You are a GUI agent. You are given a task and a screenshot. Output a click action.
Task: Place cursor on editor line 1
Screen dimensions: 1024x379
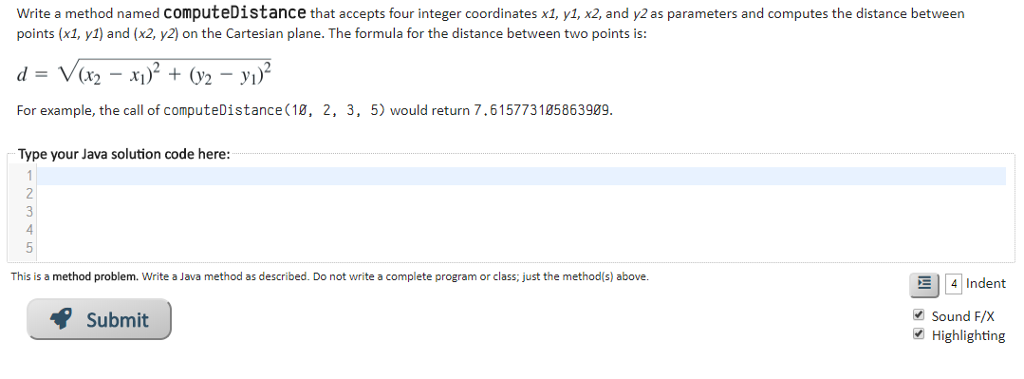tap(522, 176)
